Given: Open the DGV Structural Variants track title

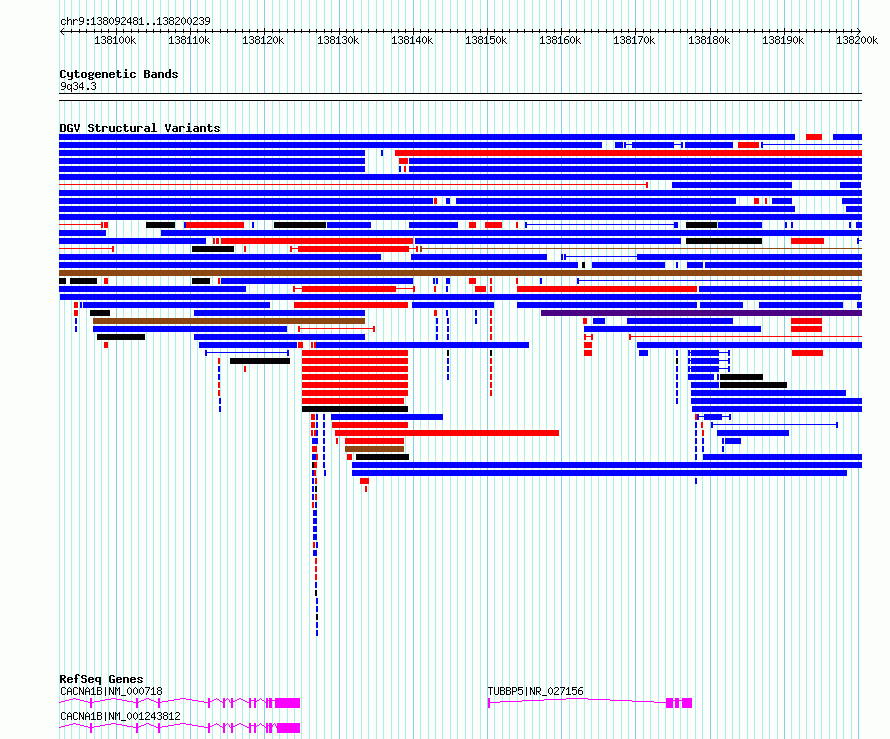Looking at the screenshot, I should [140, 128].
